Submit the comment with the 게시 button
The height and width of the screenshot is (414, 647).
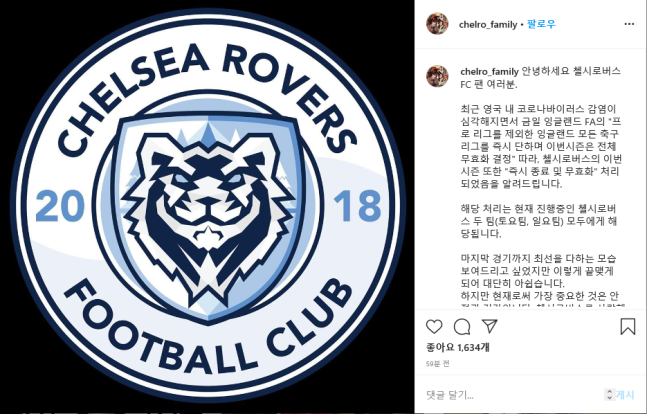(625, 395)
